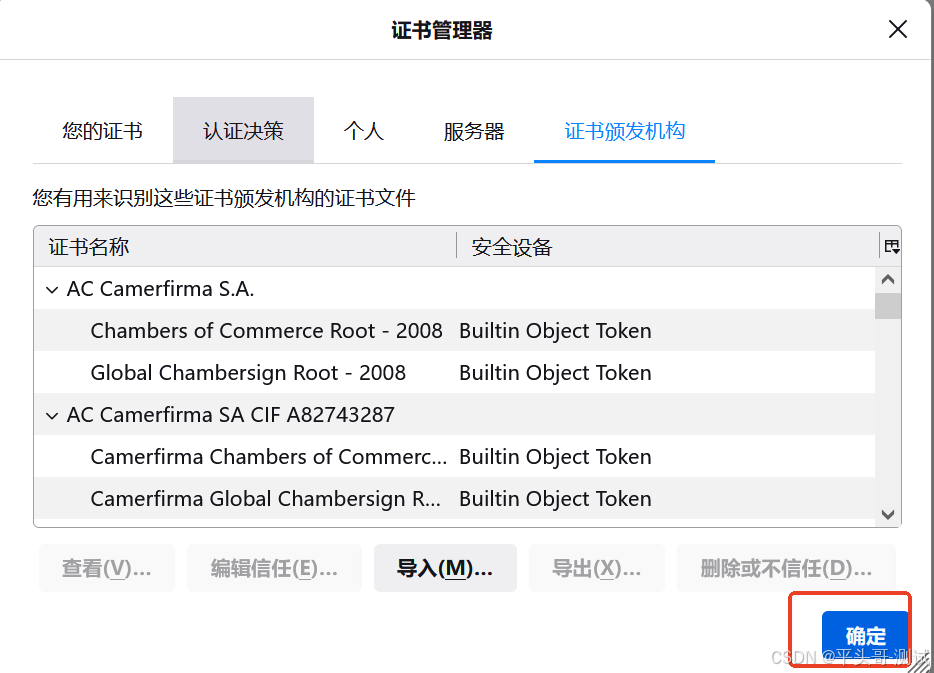Click AC Camerfirma SA CIF A82743287 label
Screen dimensions: 934x673
[231, 415]
